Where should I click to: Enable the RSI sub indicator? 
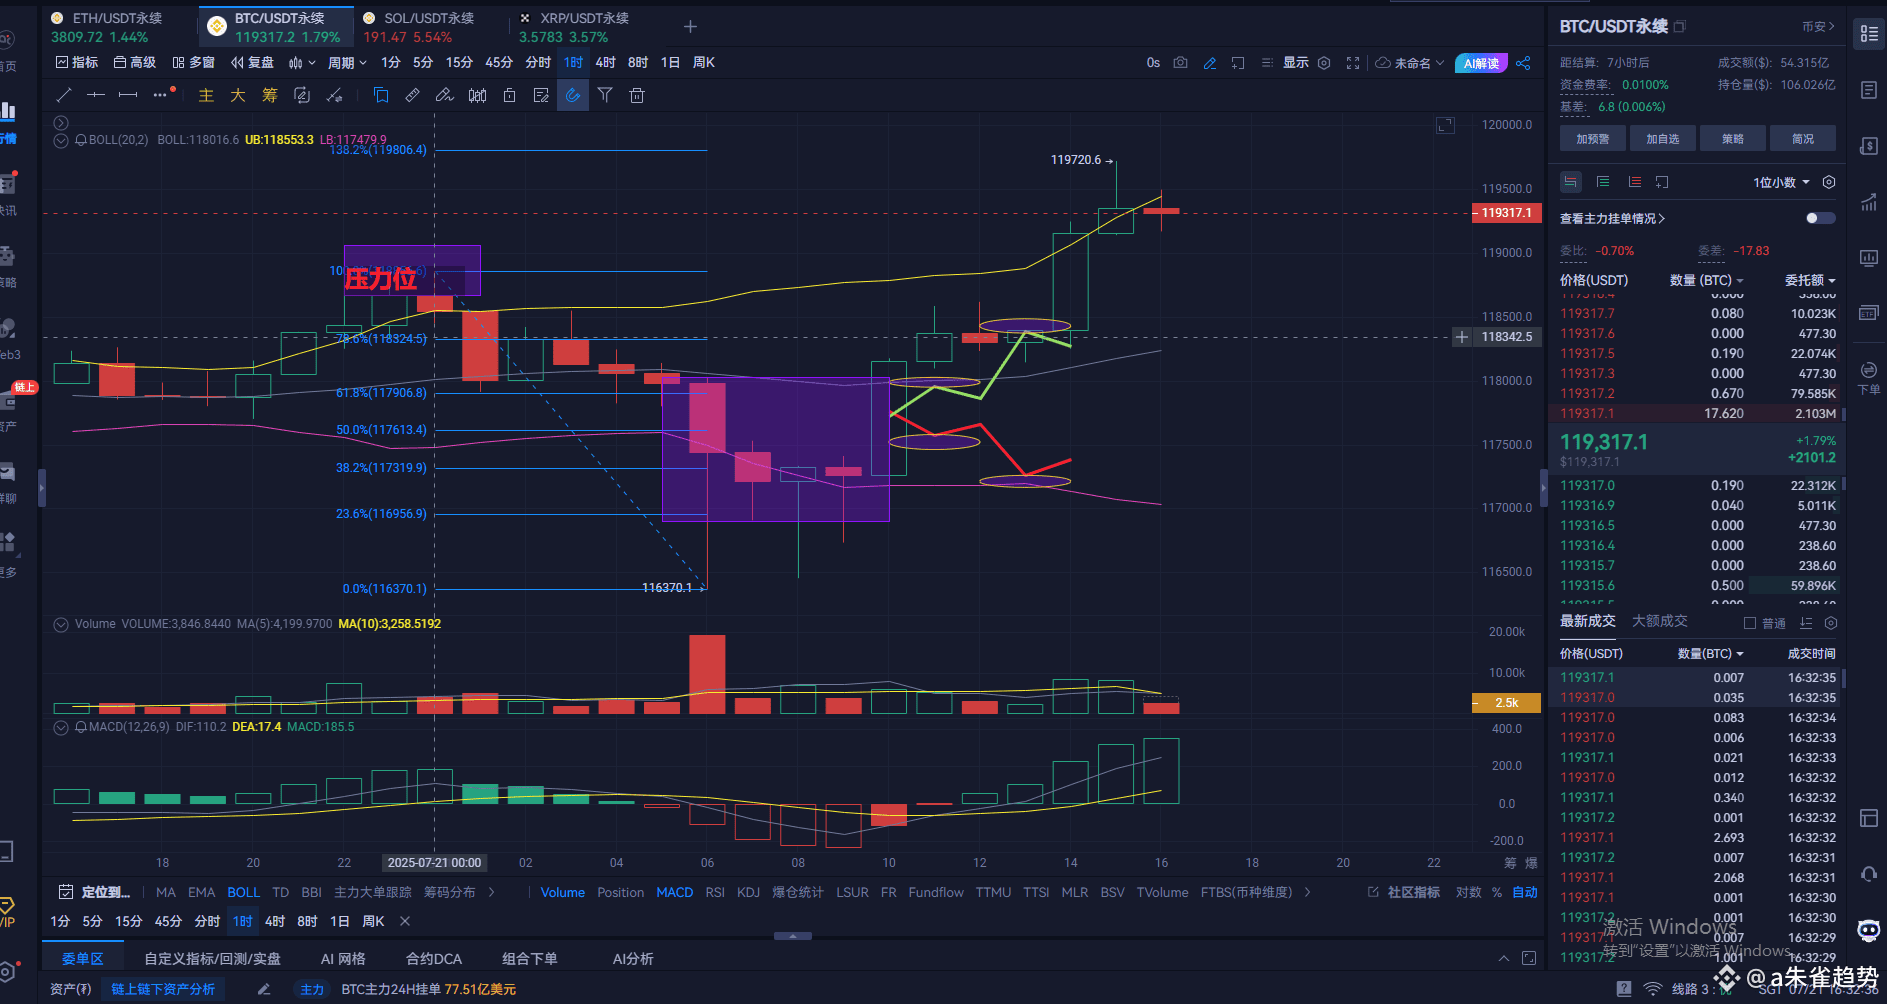(715, 892)
